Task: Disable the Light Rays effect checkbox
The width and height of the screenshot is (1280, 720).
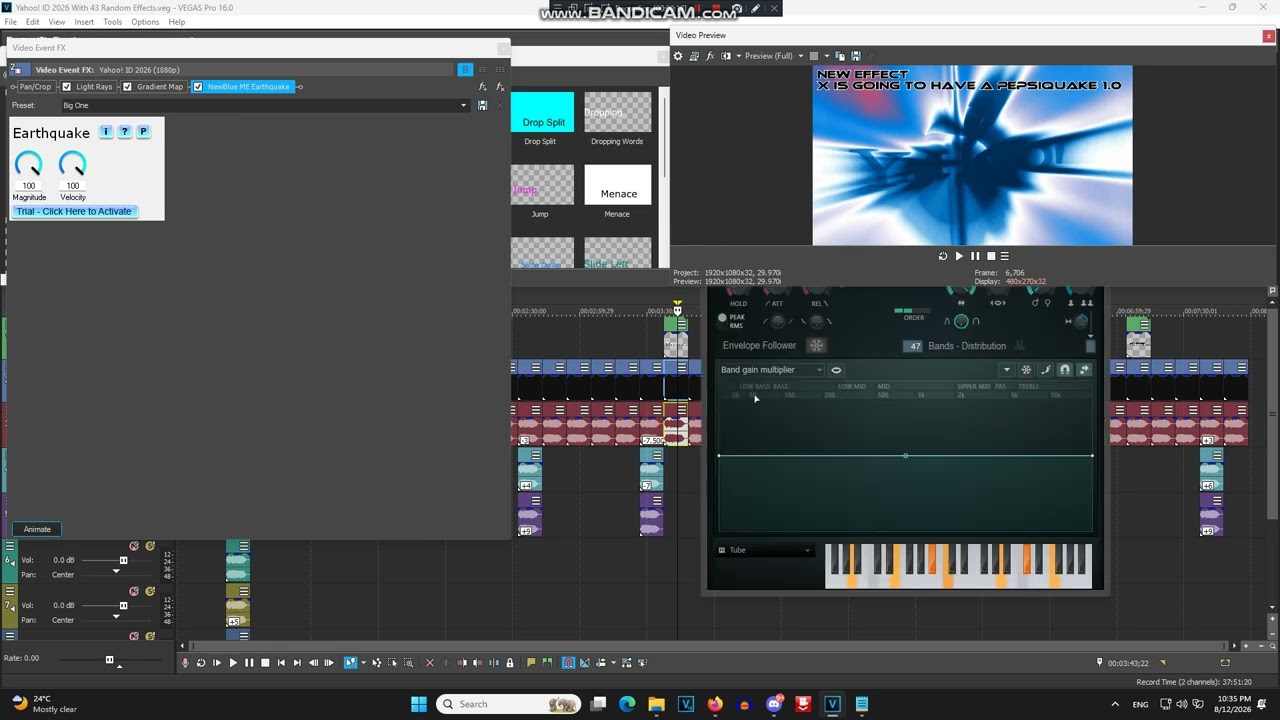Action: (67, 87)
